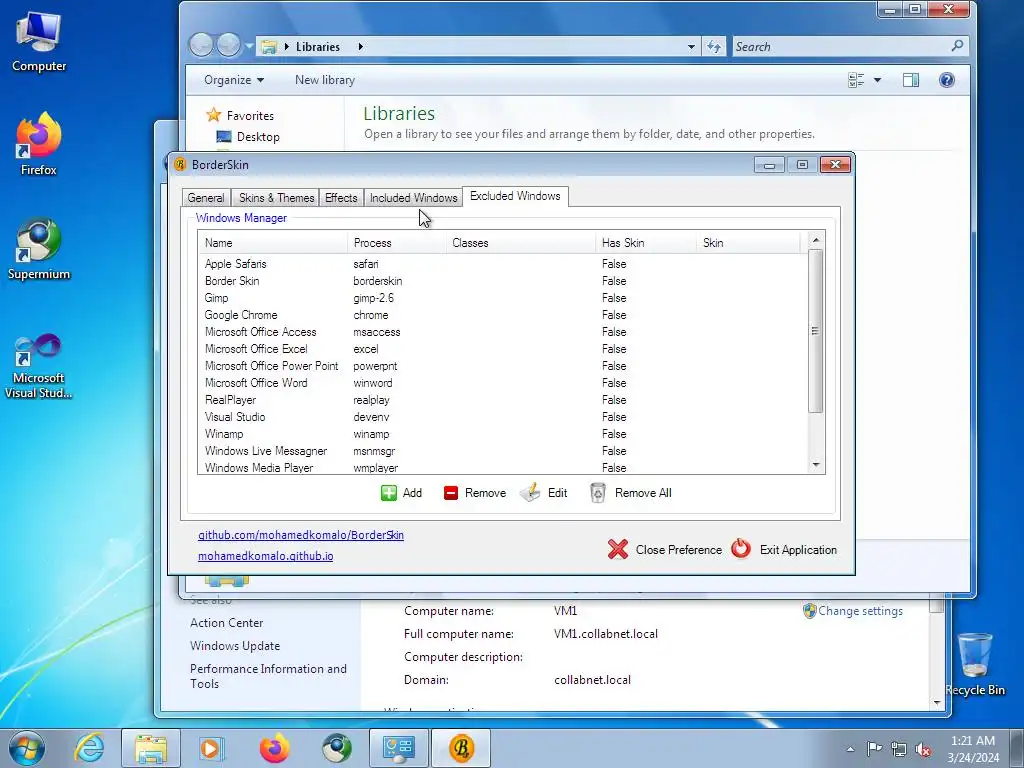Select the RealPlayer row
The image size is (1024, 768).
[502, 400]
